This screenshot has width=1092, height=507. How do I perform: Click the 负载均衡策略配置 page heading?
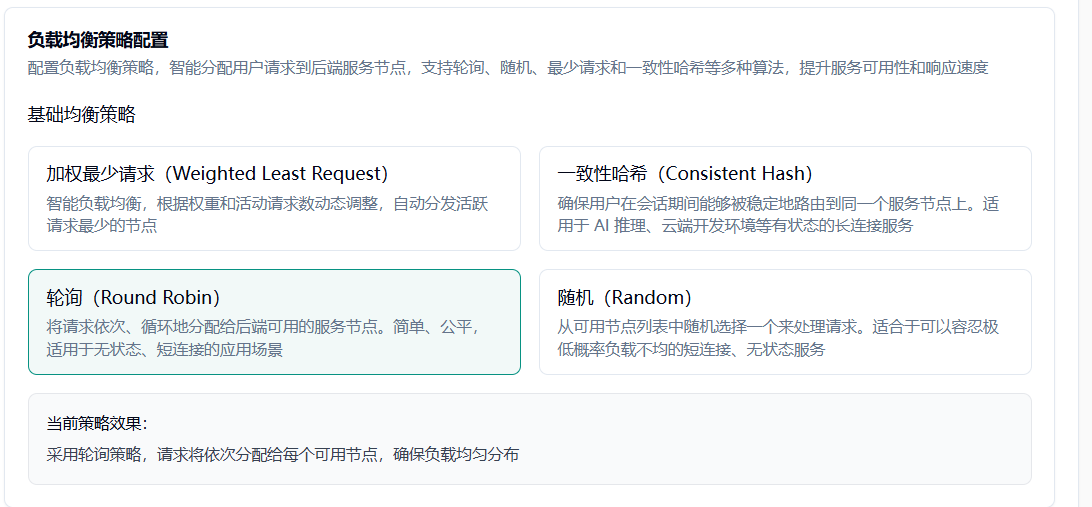click(x=98, y=40)
